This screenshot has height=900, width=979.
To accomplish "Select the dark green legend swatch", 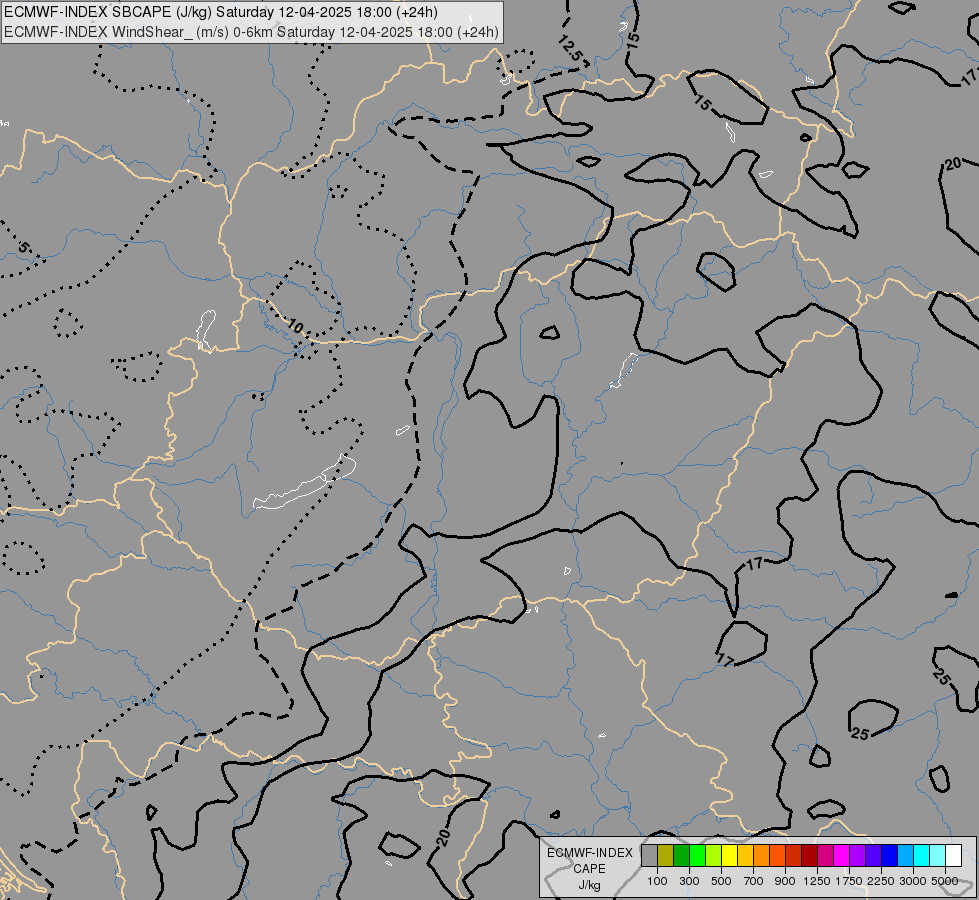I will point(681,856).
